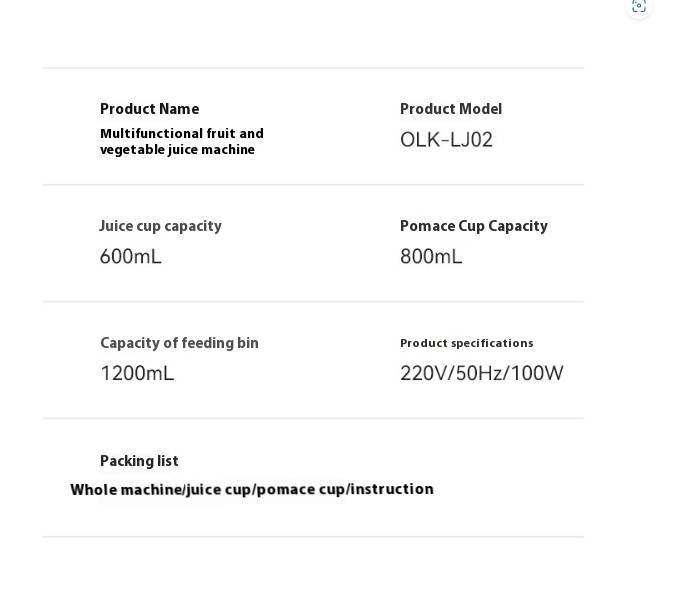The width and height of the screenshot is (693, 592).
Task: Select the Product Name heading
Action: click(x=149, y=109)
